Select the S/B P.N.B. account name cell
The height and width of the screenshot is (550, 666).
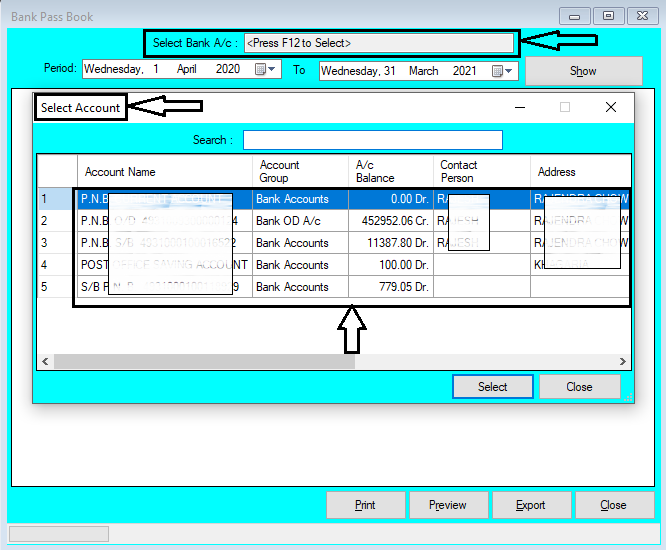point(165,287)
